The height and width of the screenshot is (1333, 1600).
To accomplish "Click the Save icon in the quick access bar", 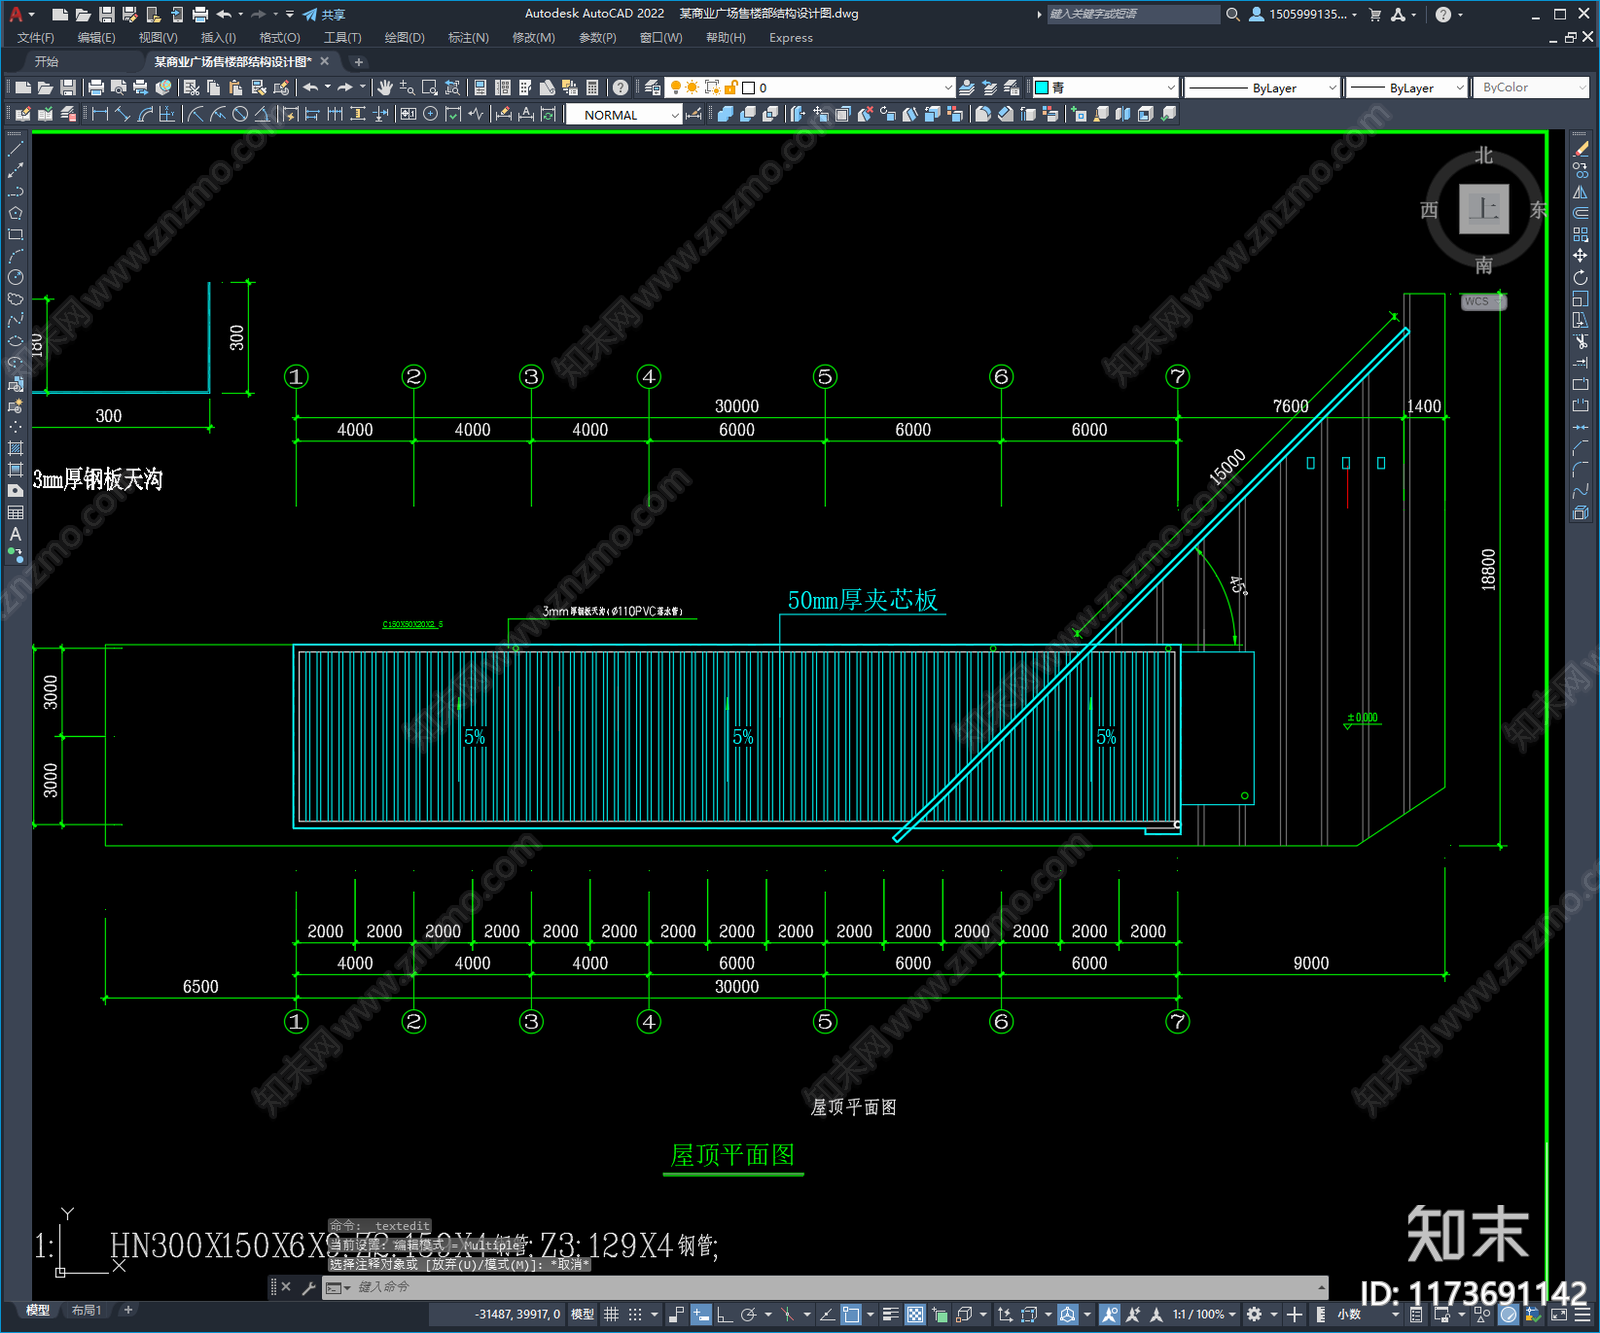I will [x=106, y=15].
